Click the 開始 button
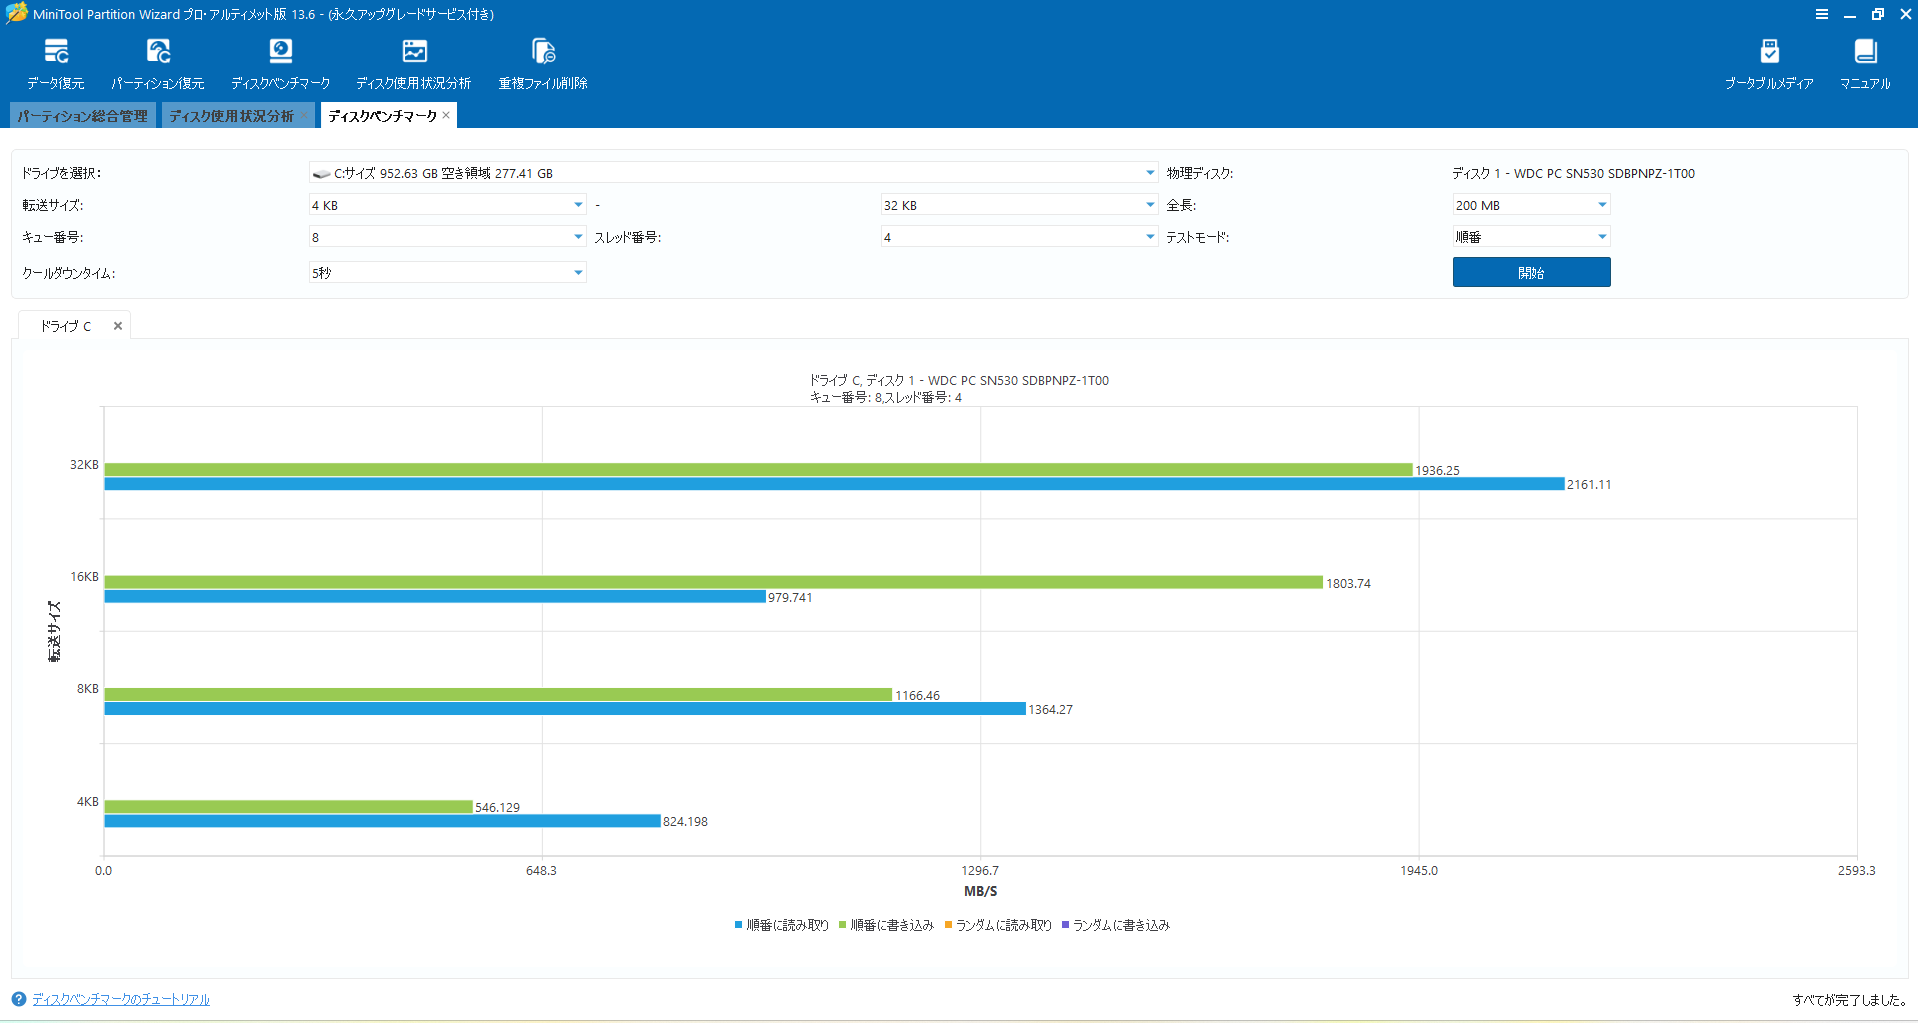This screenshot has width=1918, height=1023. click(x=1531, y=272)
